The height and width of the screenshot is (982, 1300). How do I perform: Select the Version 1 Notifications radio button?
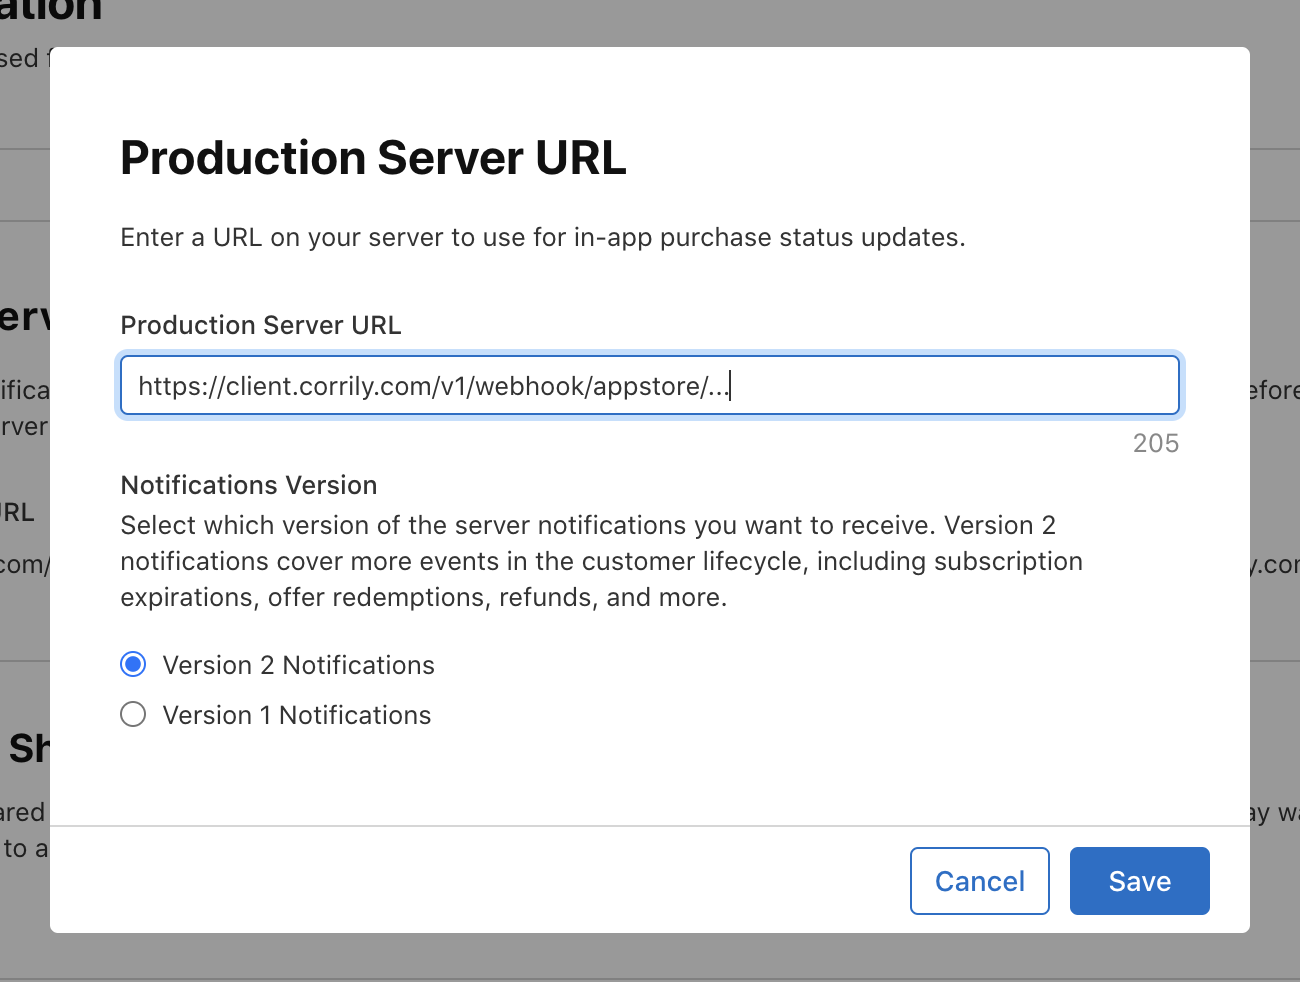[x=133, y=714]
